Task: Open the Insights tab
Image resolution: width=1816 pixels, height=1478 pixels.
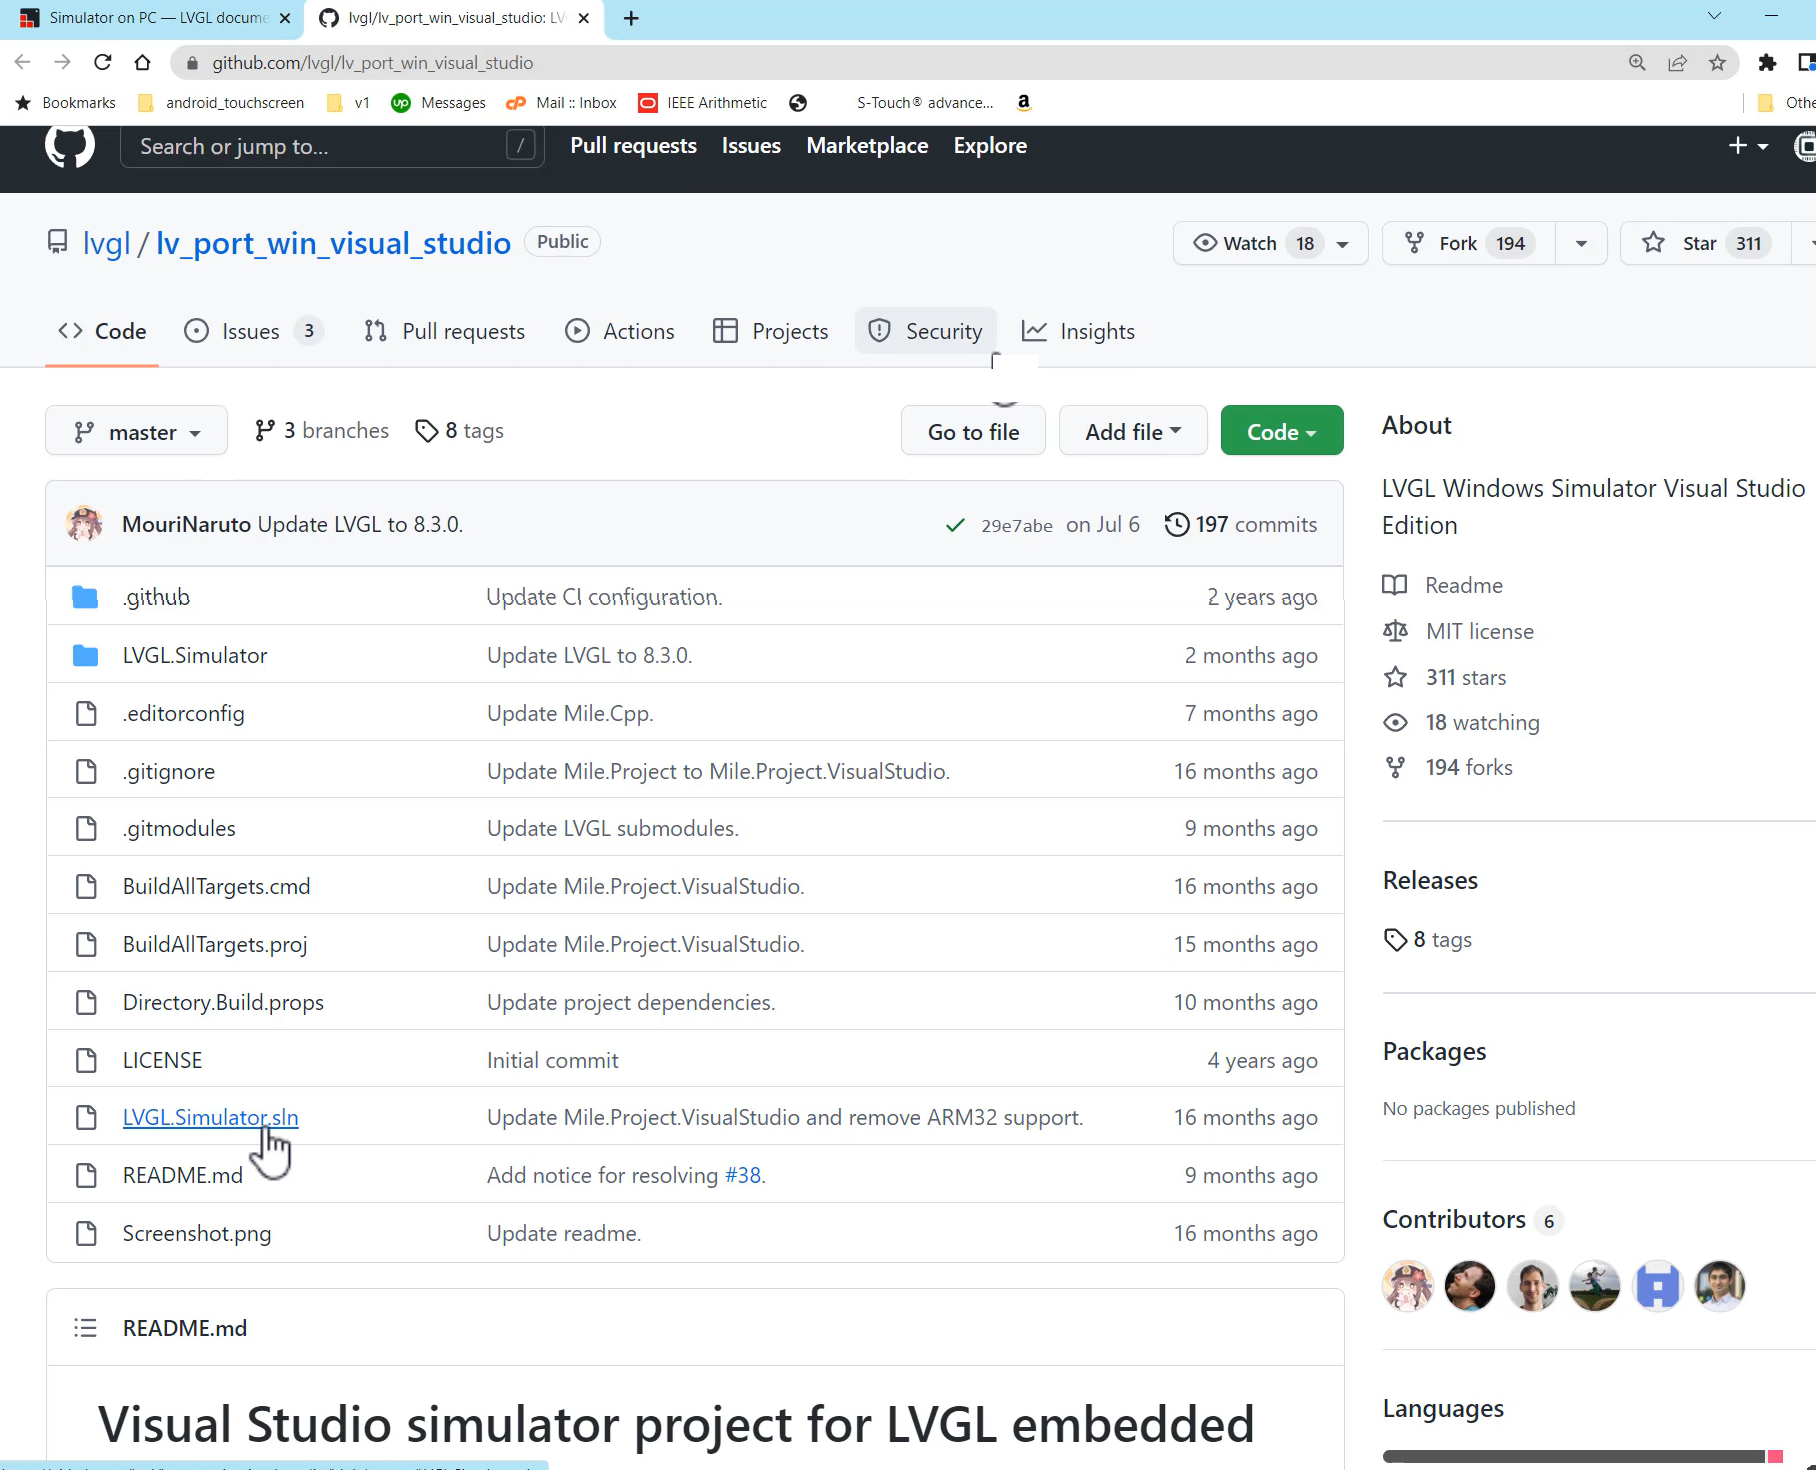Action: [x=1078, y=331]
